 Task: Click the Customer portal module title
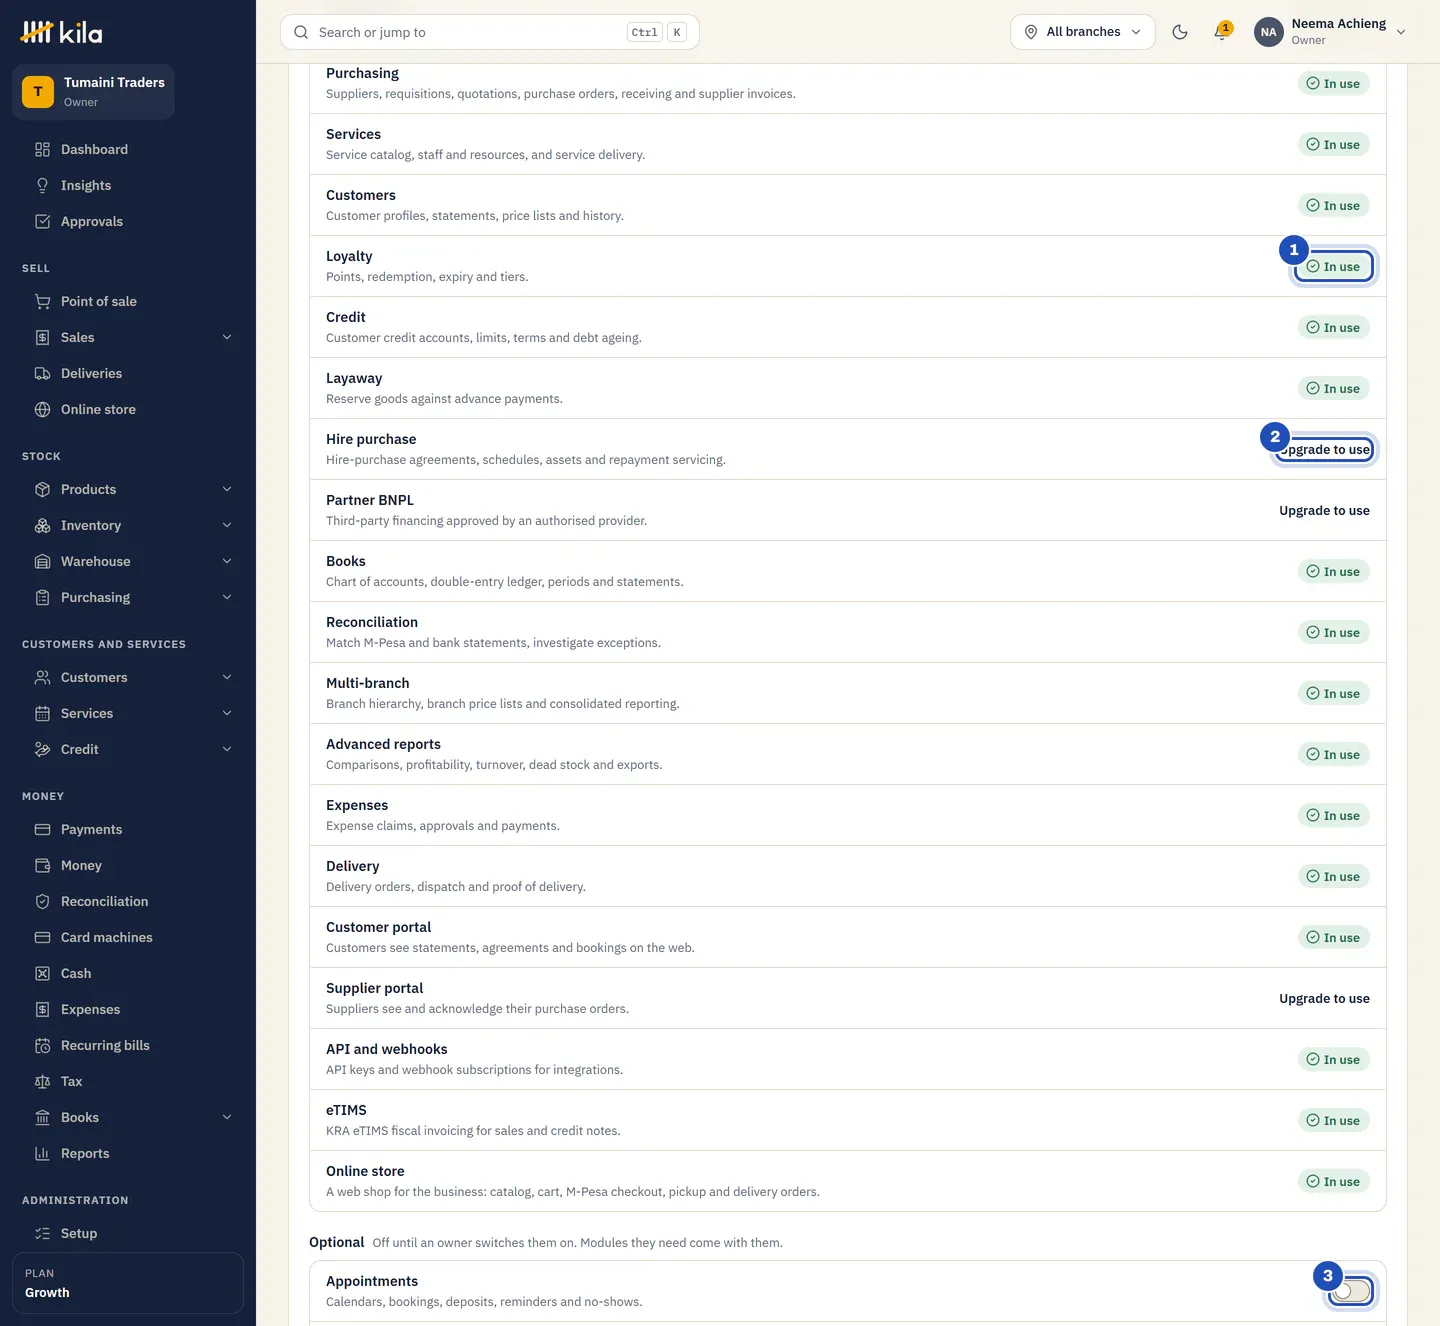pos(378,927)
